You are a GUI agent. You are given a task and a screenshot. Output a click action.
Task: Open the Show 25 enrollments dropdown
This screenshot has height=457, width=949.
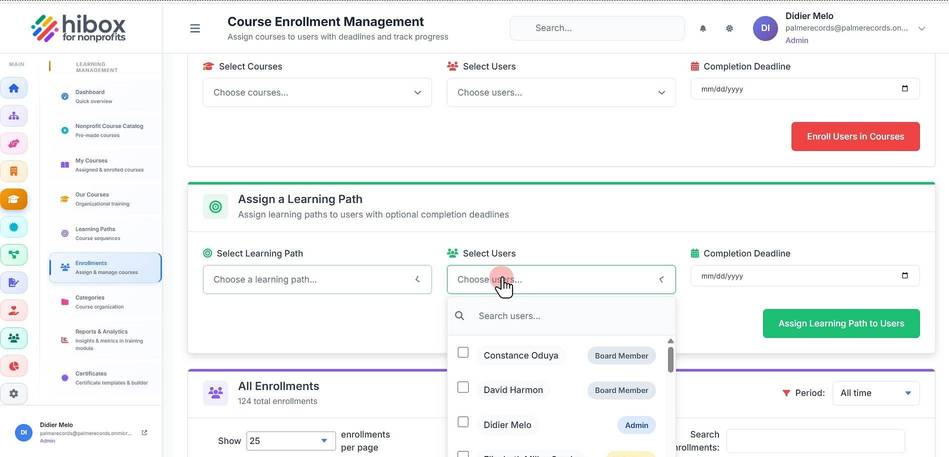tap(291, 441)
